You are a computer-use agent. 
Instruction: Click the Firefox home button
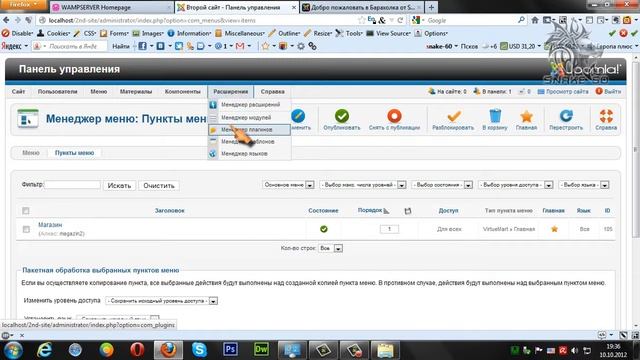point(535,20)
